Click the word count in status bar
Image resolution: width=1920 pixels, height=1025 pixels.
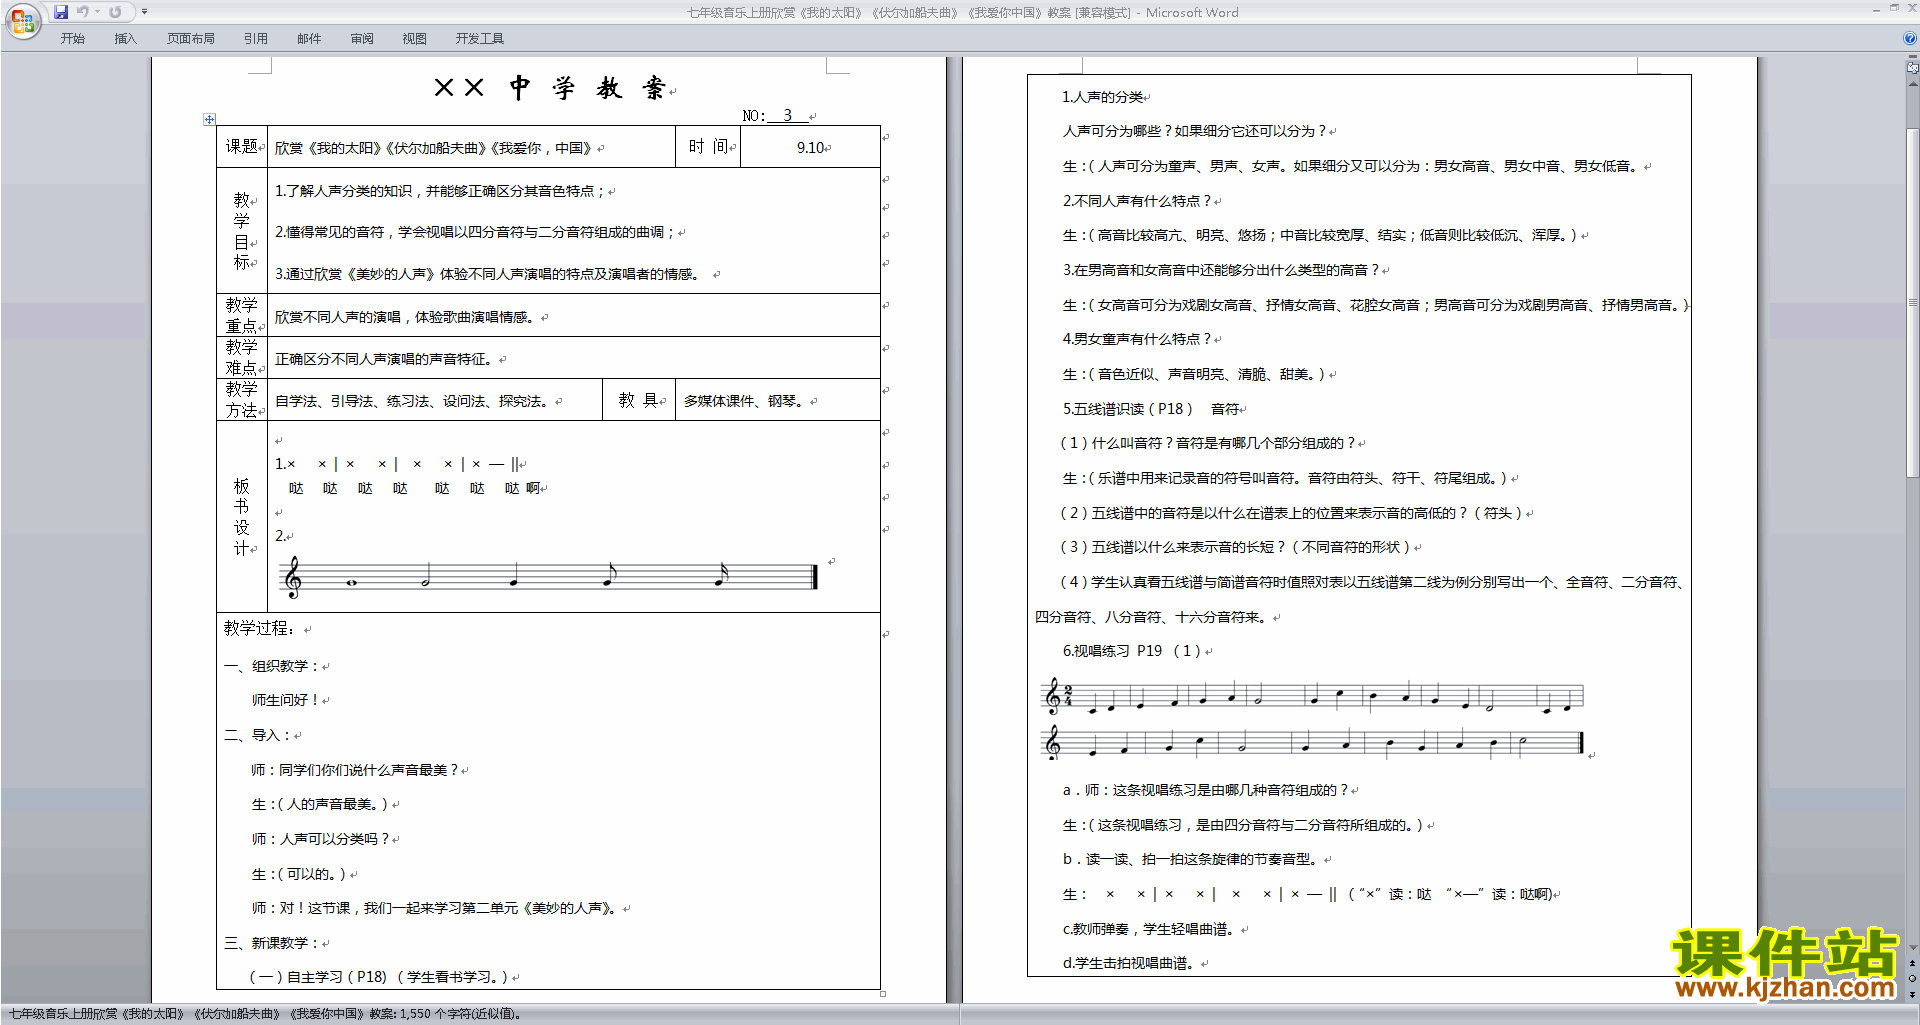[x=461, y=1014]
